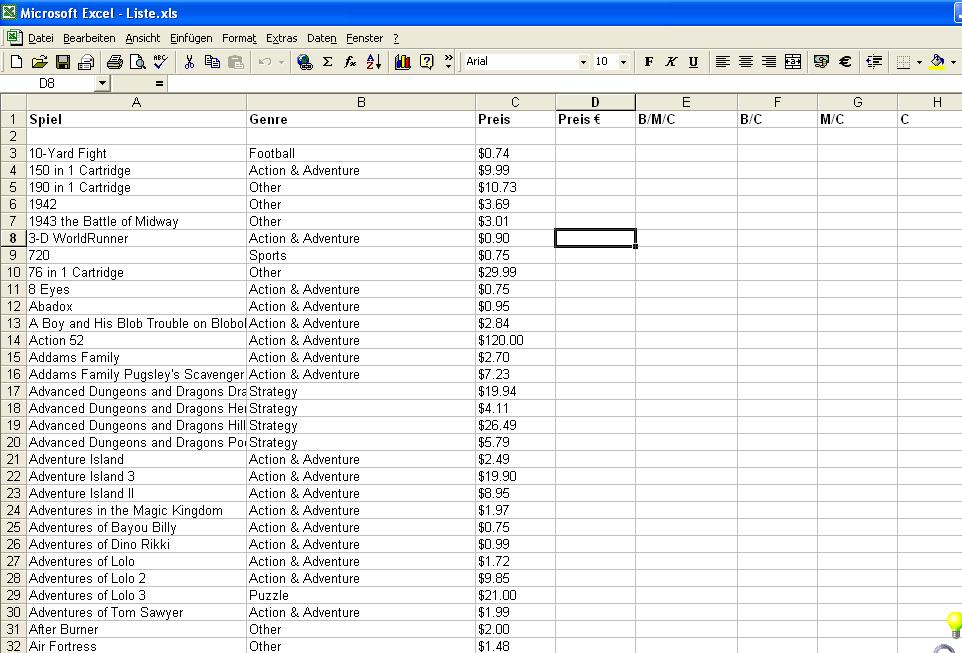Image resolution: width=962 pixels, height=653 pixels.
Task: Open the Einfügen menu
Action: (191, 38)
